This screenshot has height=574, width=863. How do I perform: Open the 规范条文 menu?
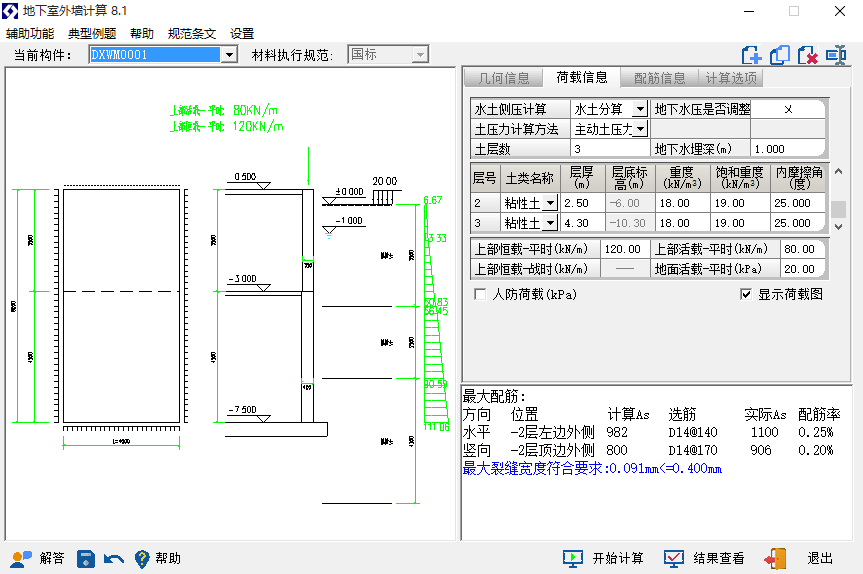click(192, 34)
